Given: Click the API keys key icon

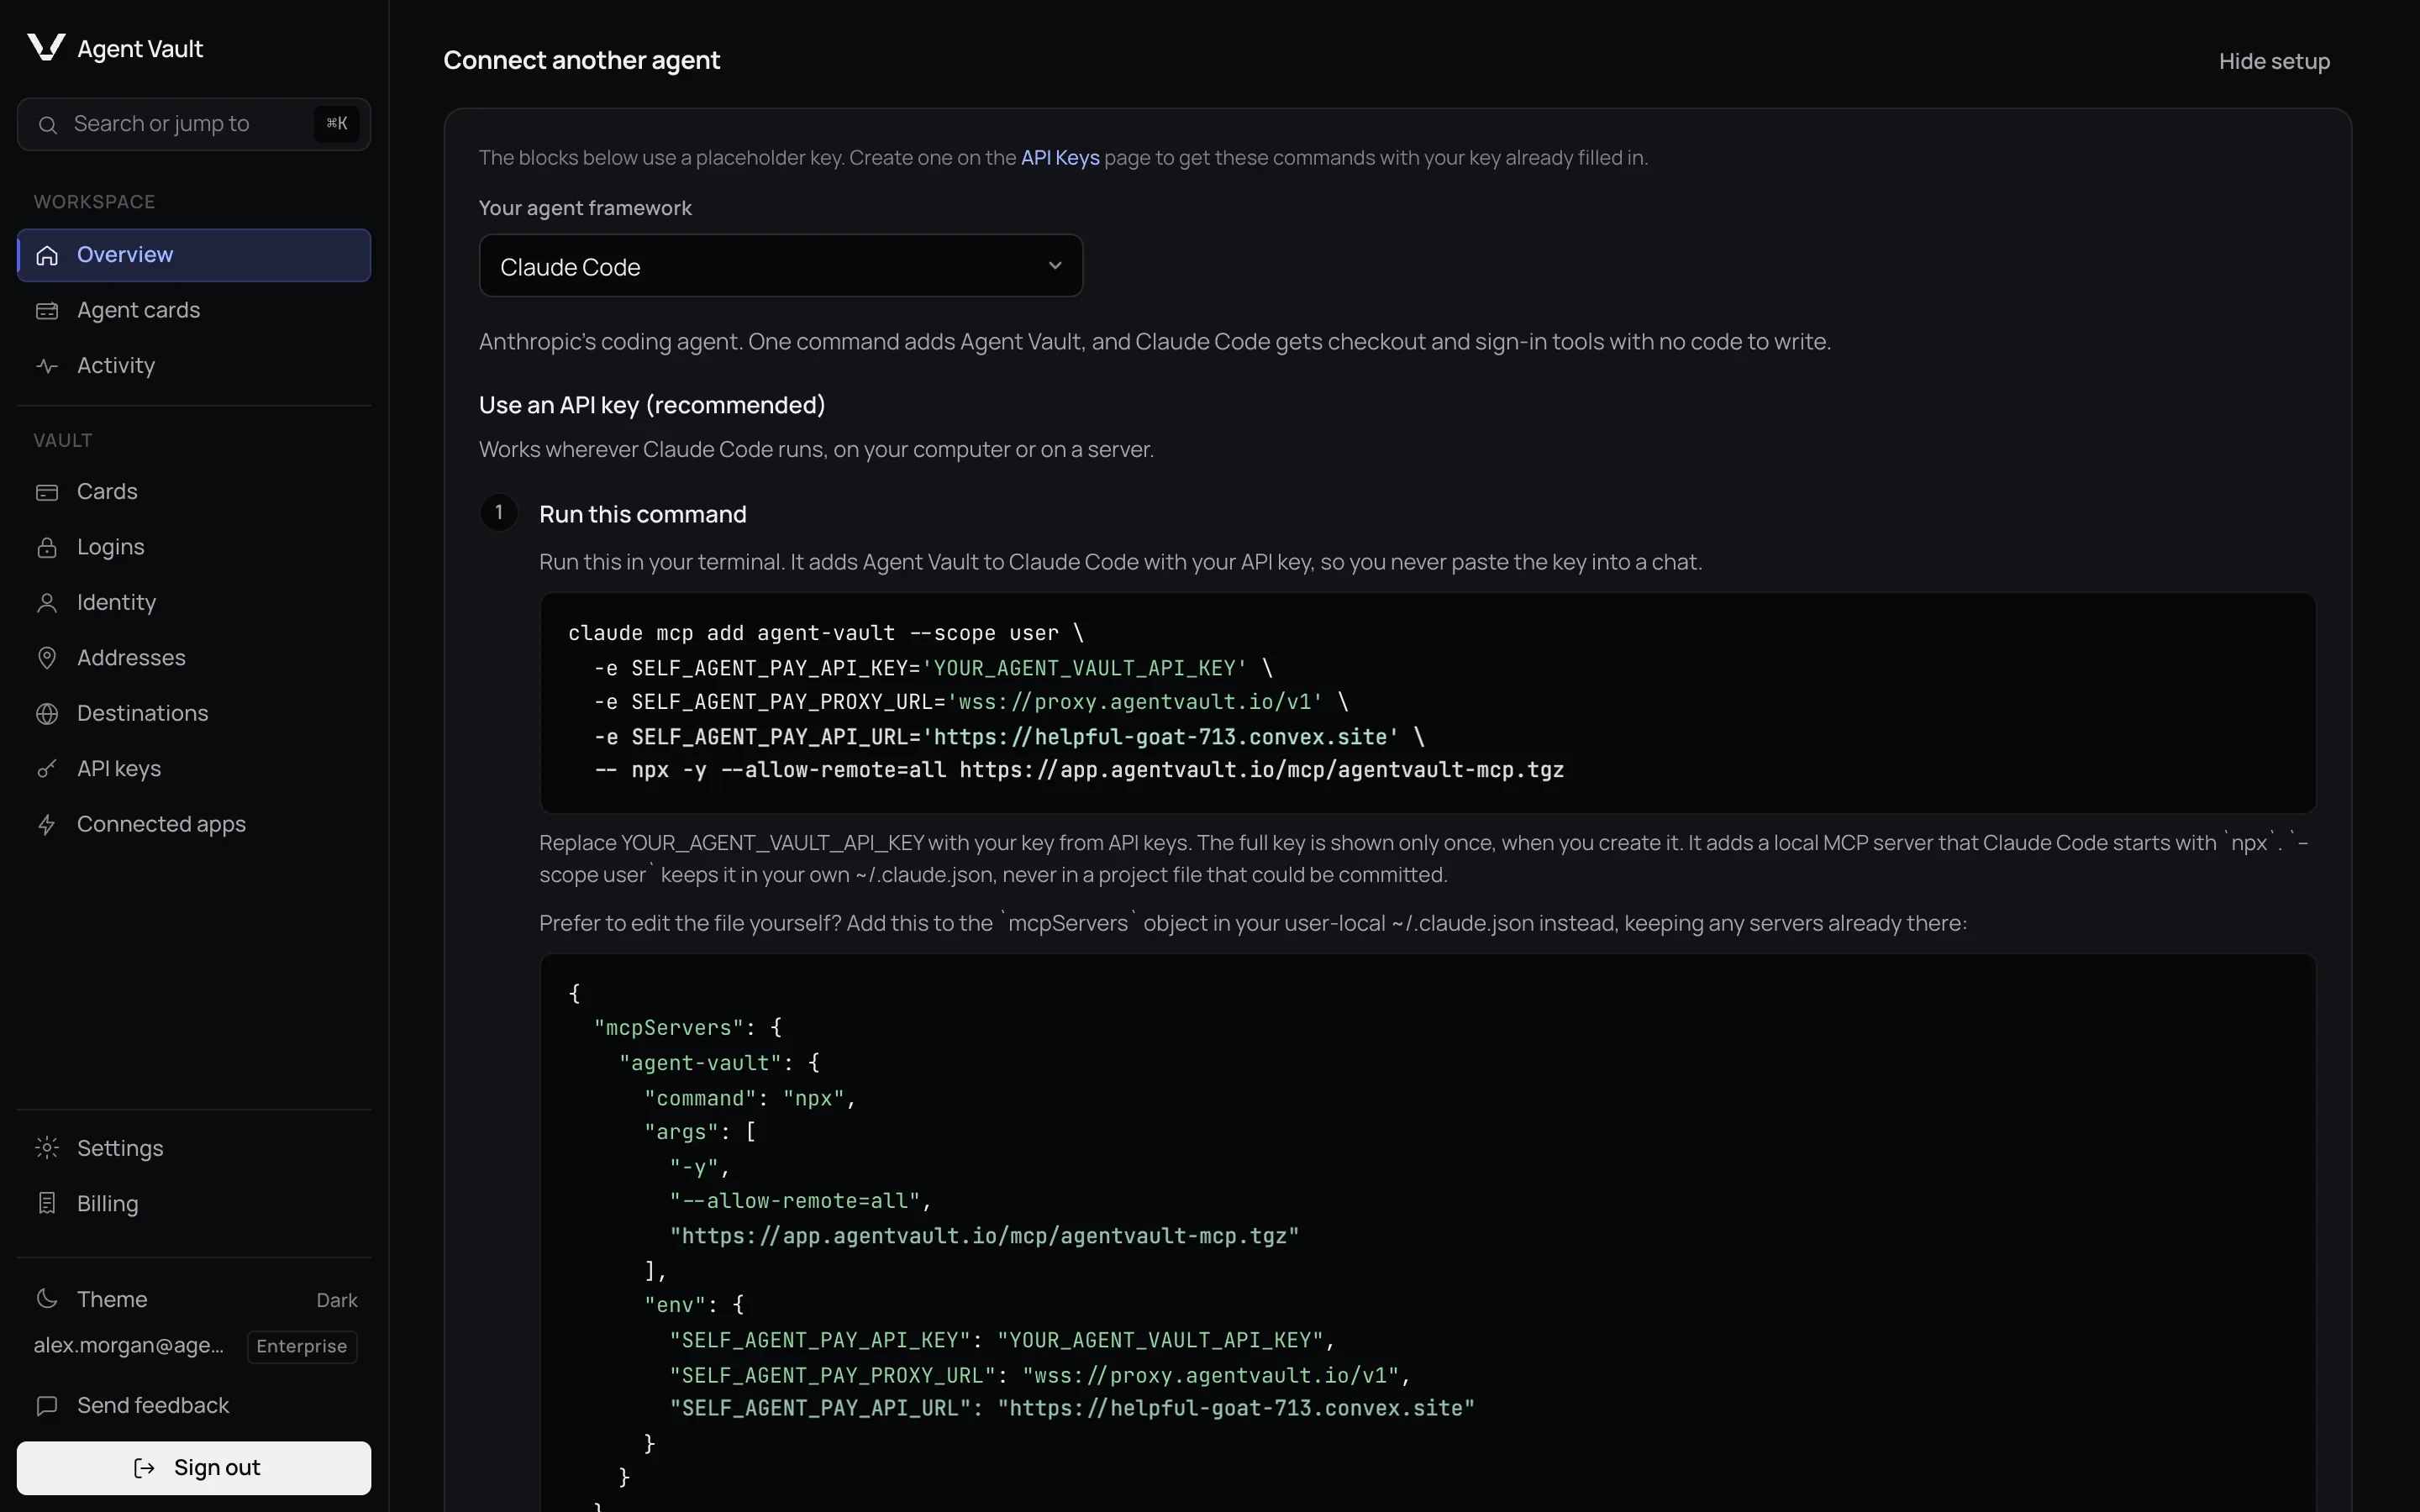Looking at the screenshot, I should pyautogui.click(x=47, y=769).
